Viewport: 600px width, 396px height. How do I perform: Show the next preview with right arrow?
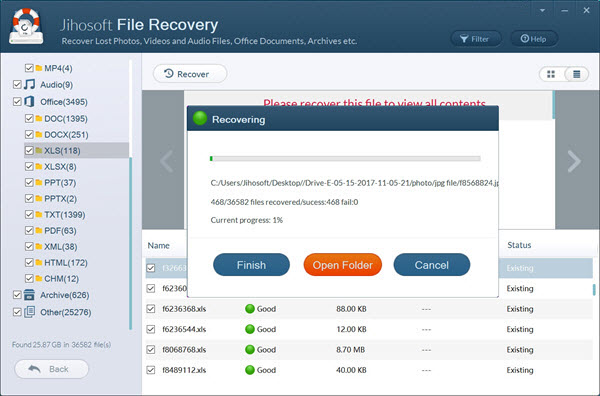[574, 161]
